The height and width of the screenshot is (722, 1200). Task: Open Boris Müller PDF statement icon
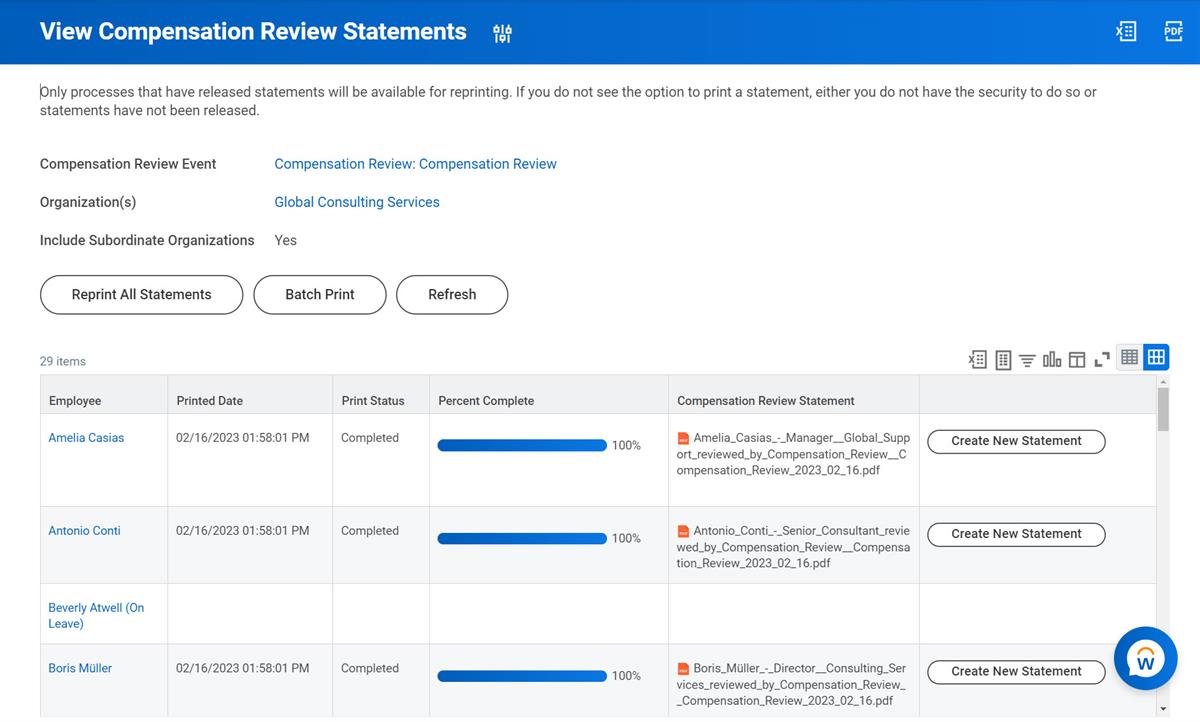coord(683,668)
